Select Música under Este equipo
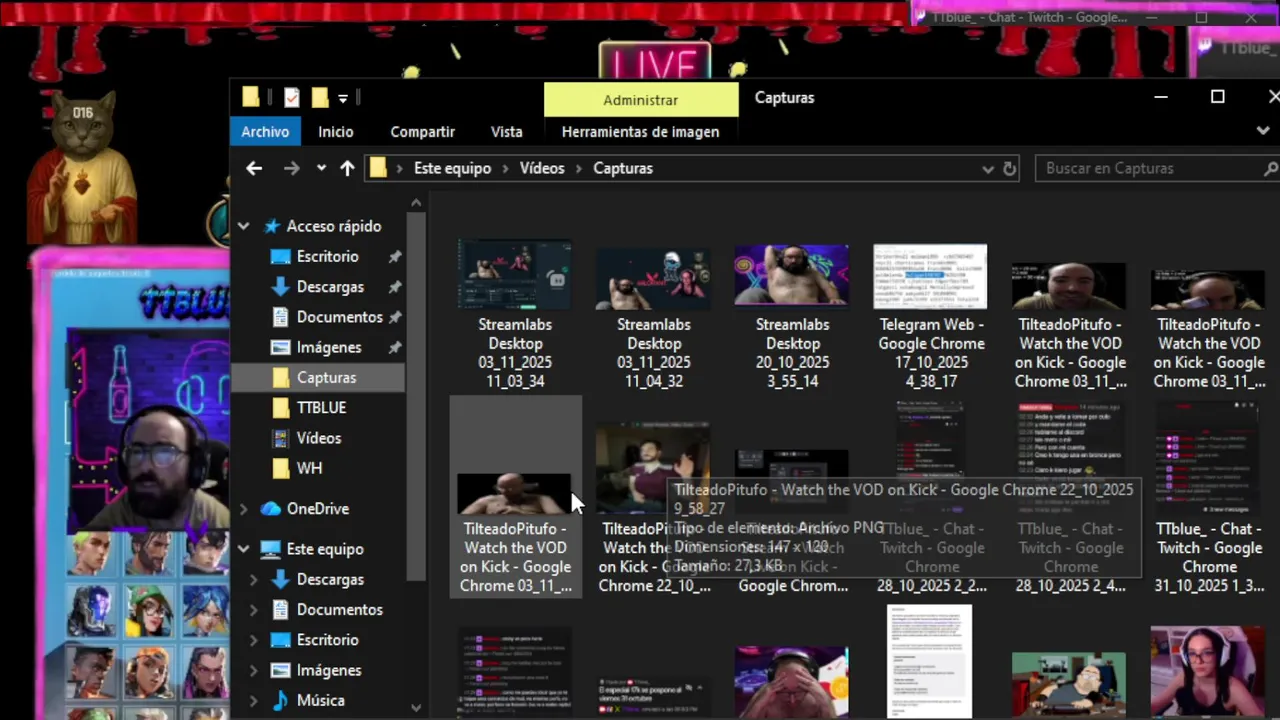 pyautogui.click(x=320, y=700)
